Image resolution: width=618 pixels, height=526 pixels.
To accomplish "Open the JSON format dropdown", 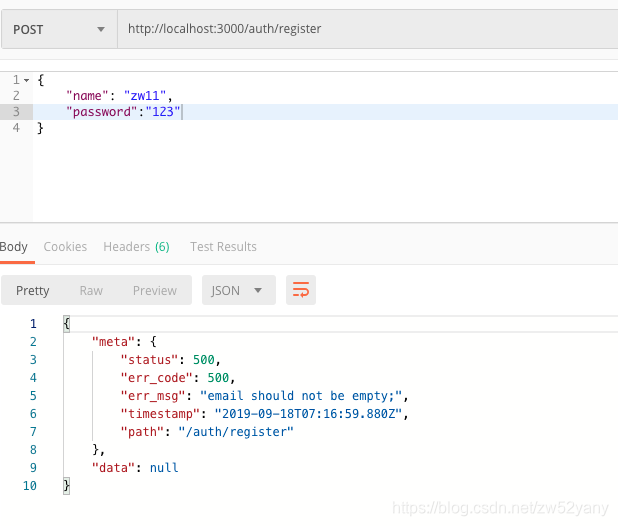I will coord(238,290).
